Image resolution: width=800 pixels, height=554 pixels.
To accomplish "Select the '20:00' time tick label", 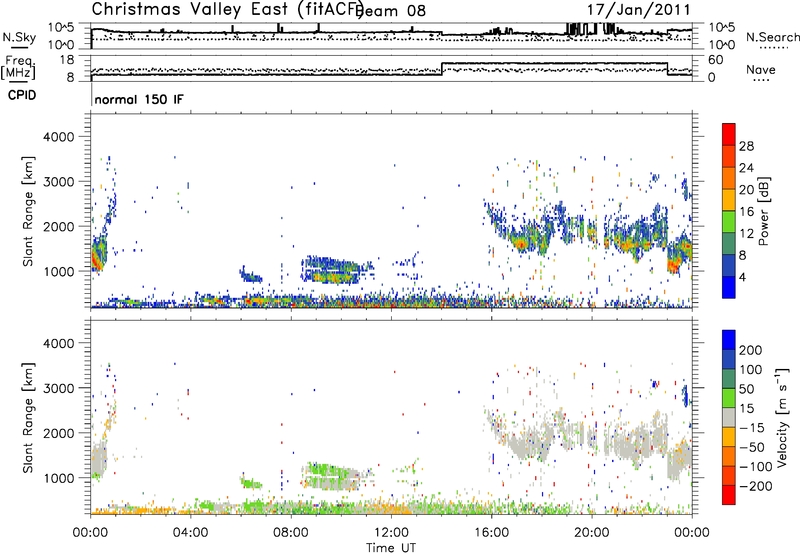I will [592, 533].
